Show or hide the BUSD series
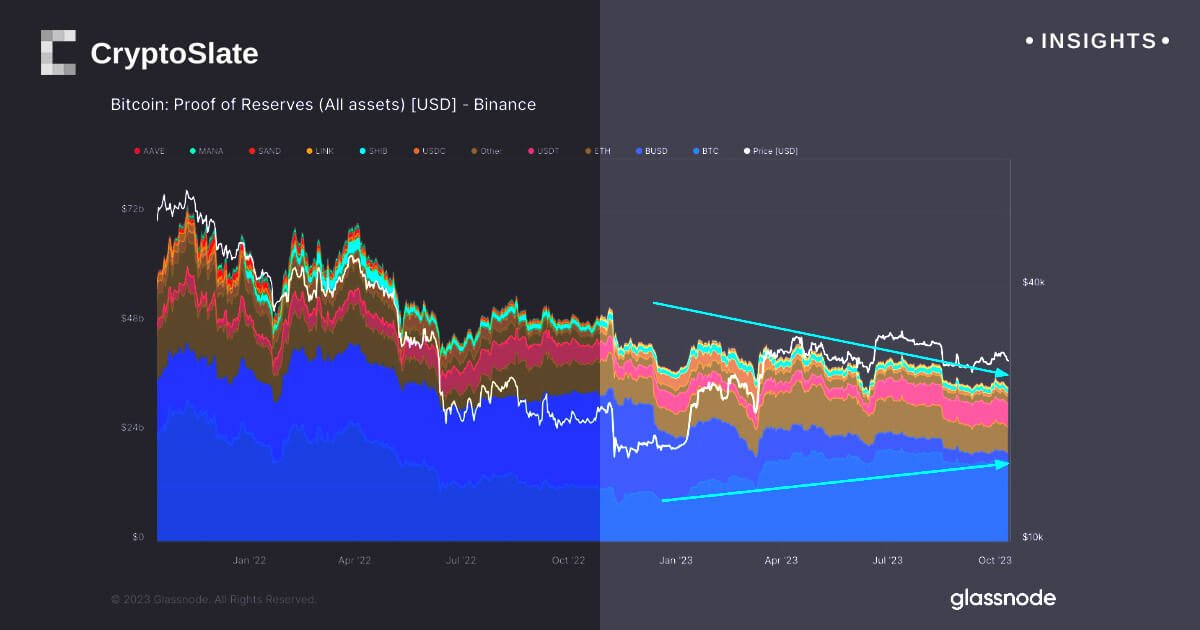 651,151
